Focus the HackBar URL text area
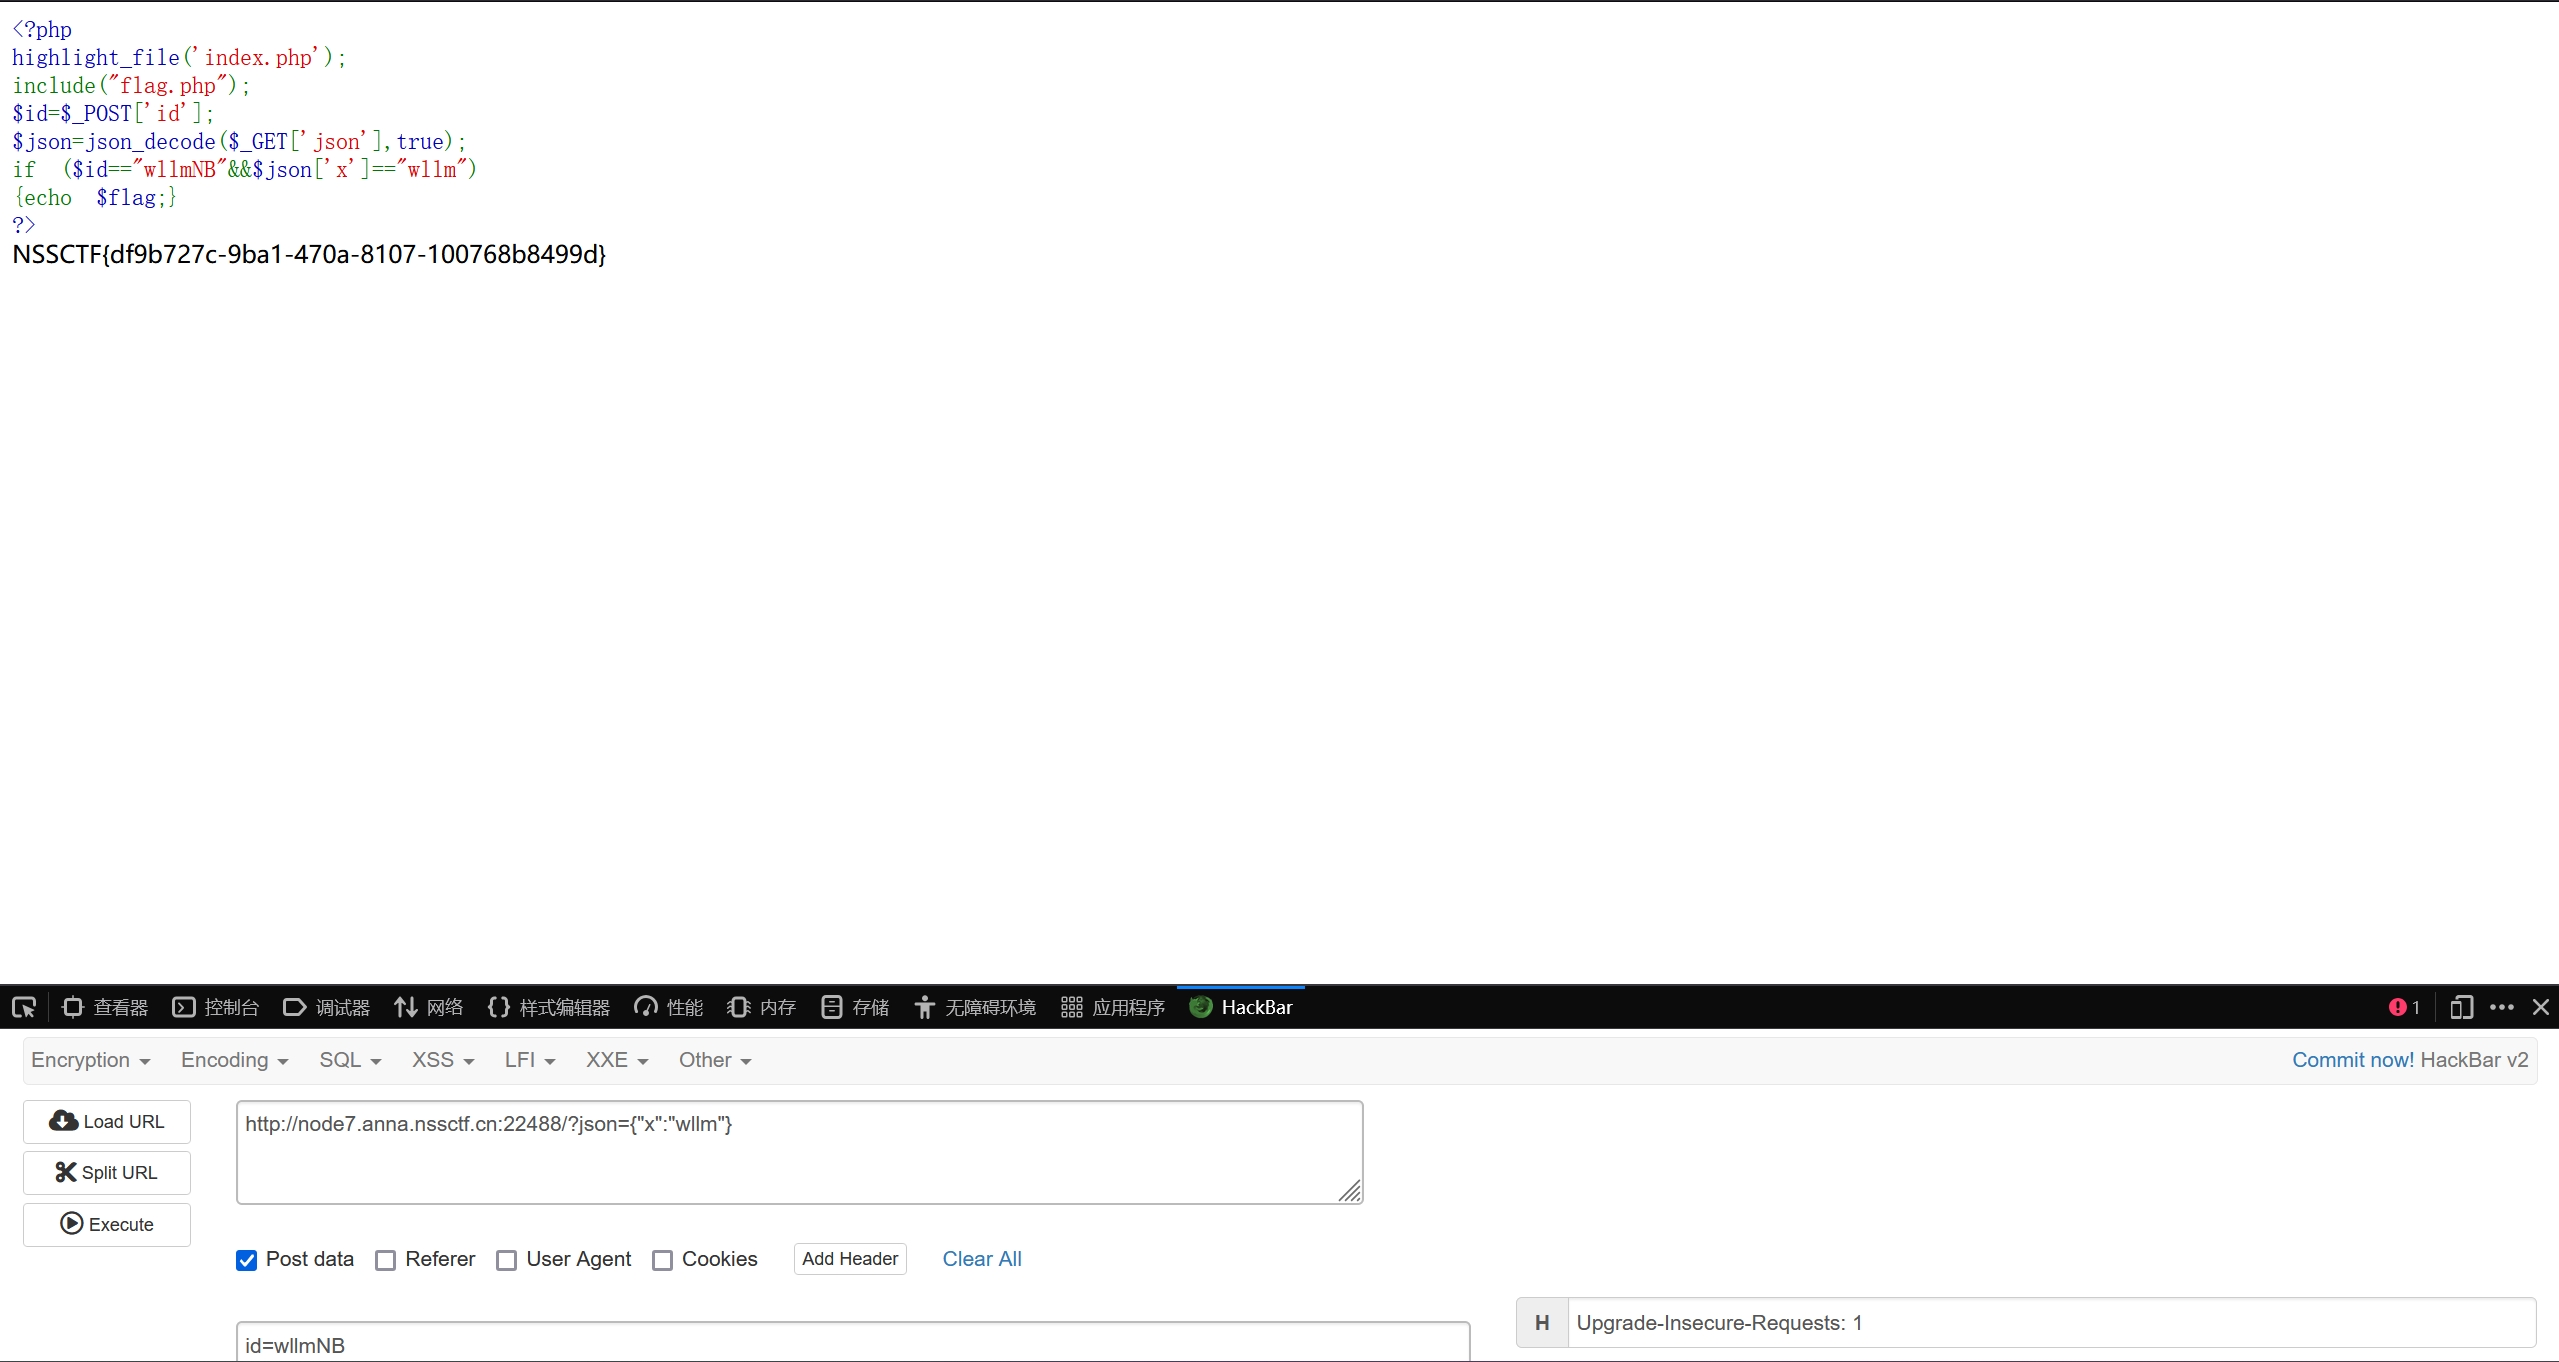The height and width of the screenshot is (1362, 2559). [800, 1152]
